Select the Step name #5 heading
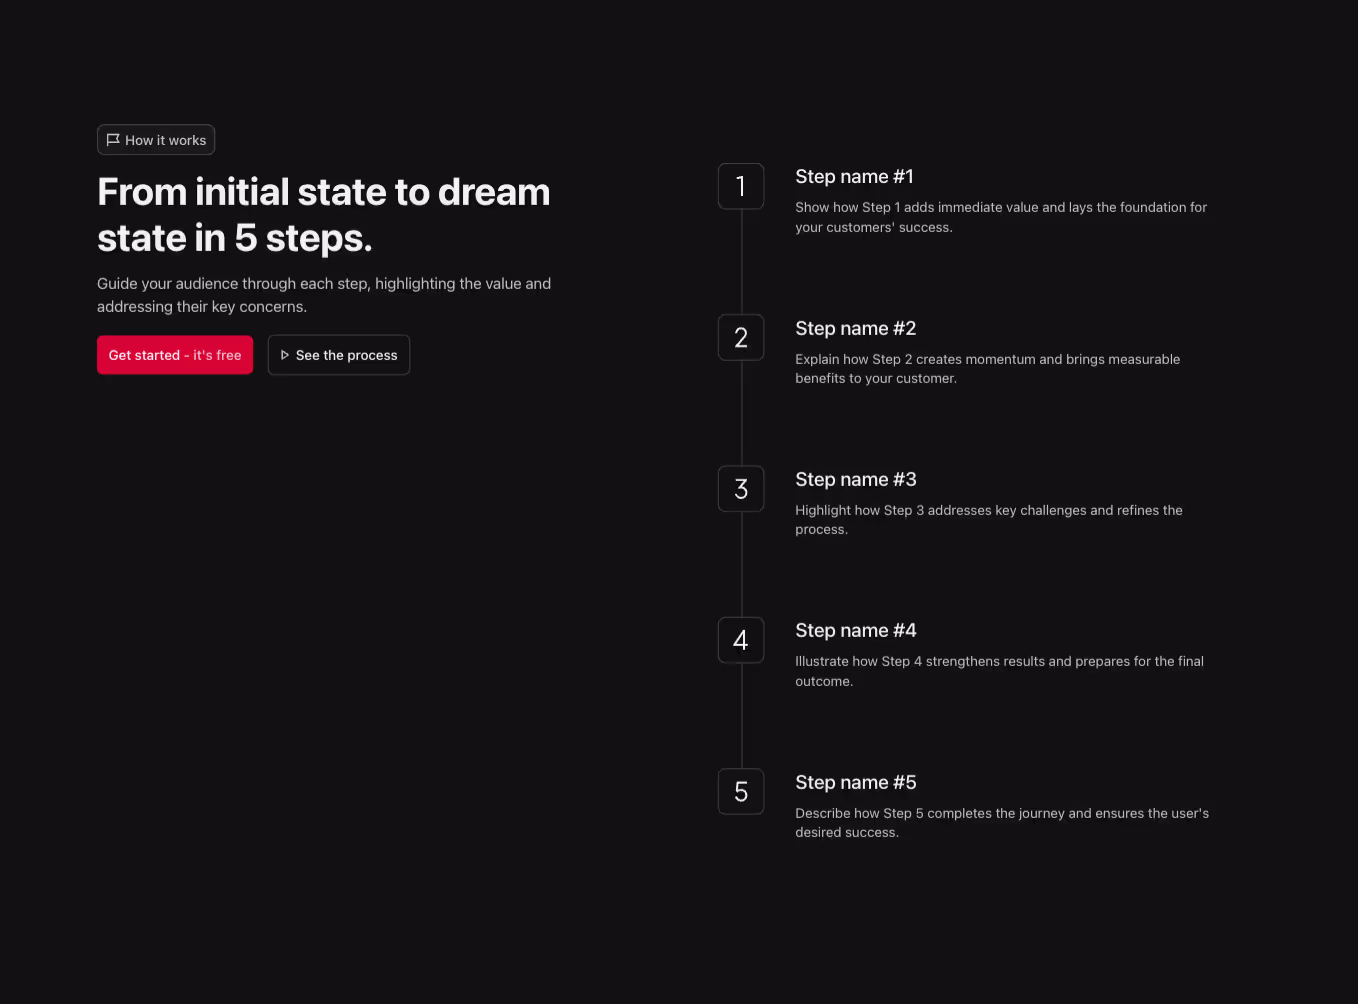Image resolution: width=1358 pixels, height=1004 pixels. 856,783
